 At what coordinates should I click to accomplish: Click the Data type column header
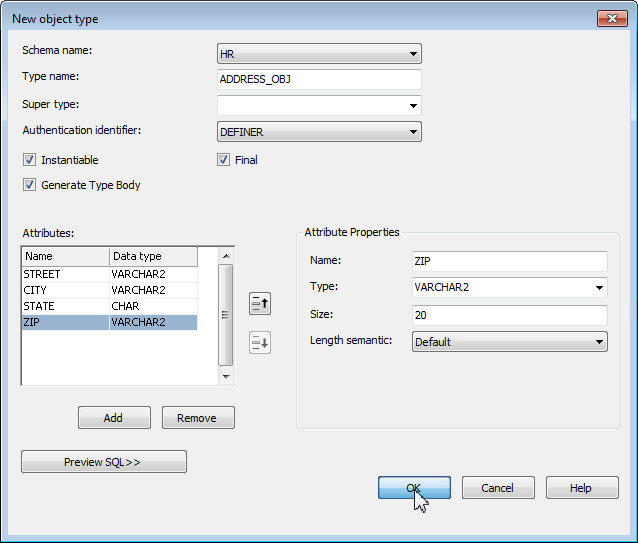(x=153, y=256)
